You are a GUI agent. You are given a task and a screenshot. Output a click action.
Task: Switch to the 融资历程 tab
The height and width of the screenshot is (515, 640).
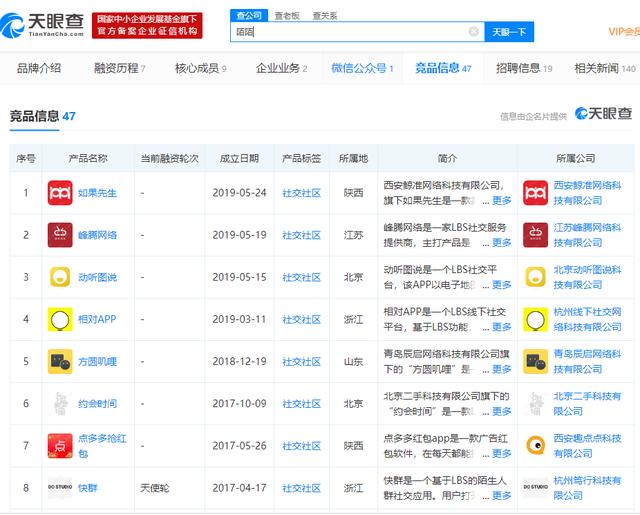(119, 68)
